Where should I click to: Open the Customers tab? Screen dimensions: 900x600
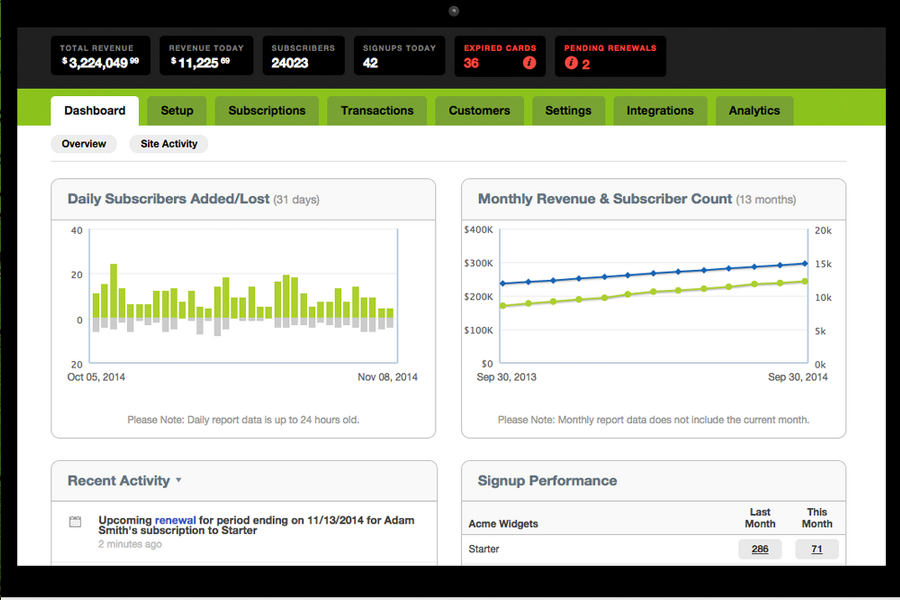click(479, 110)
